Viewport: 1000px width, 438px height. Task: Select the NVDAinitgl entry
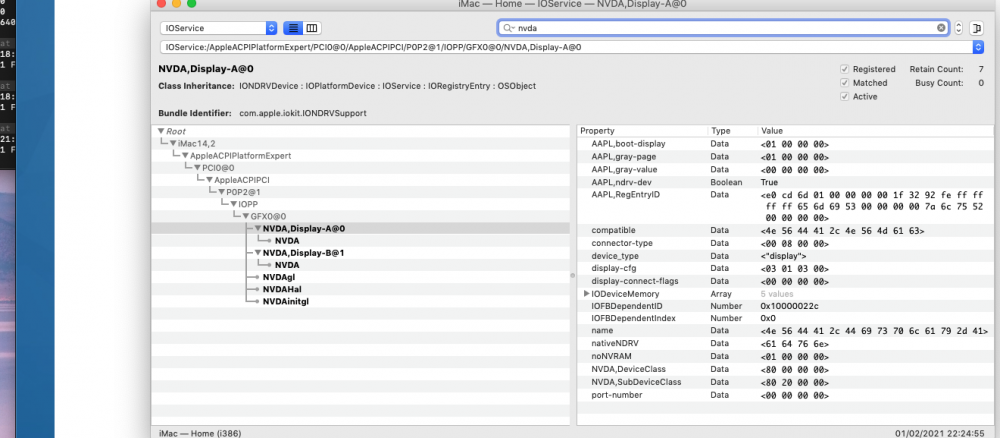286,301
